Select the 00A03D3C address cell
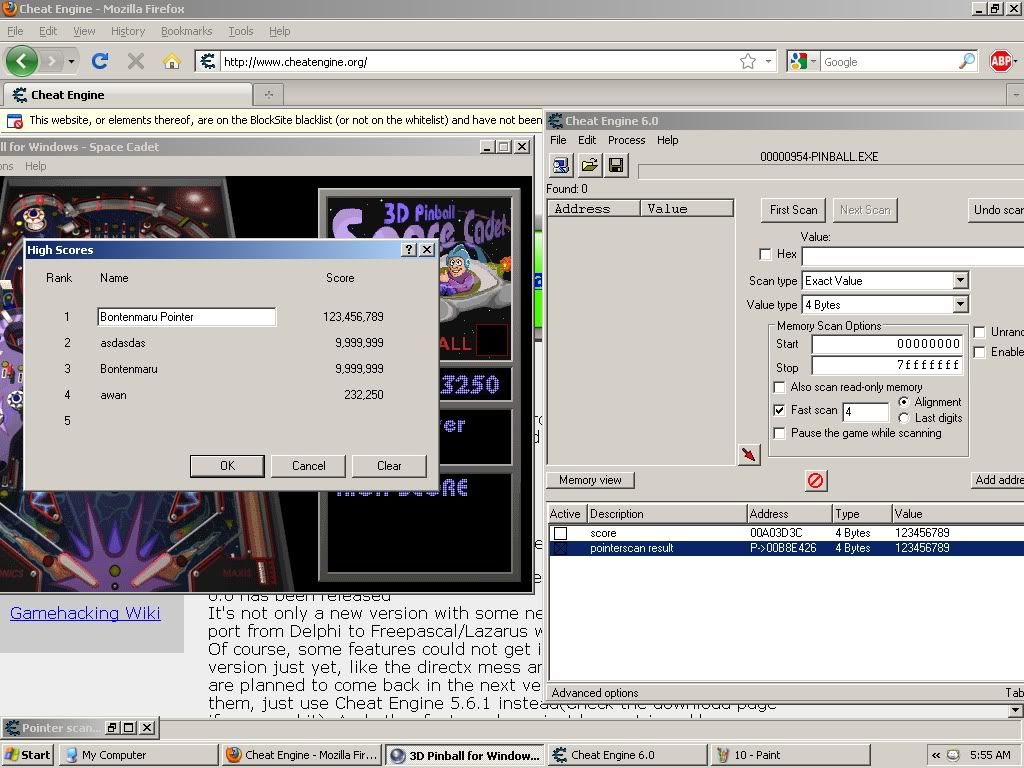This screenshot has height=768, width=1024. 776,533
